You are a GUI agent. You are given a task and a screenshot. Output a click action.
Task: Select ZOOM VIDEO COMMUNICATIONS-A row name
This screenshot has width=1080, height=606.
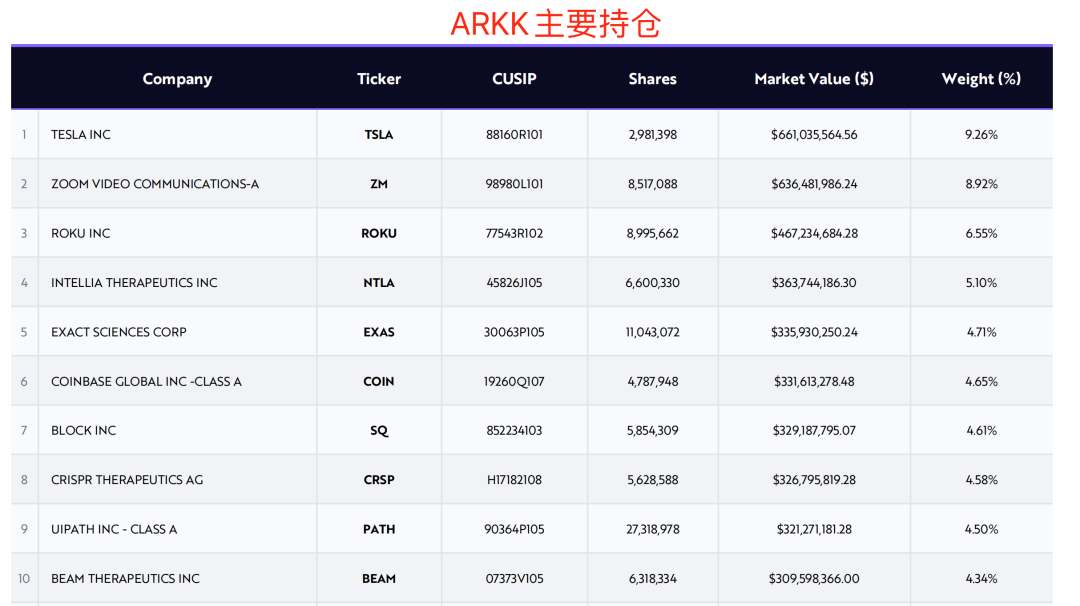pos(155,185)
